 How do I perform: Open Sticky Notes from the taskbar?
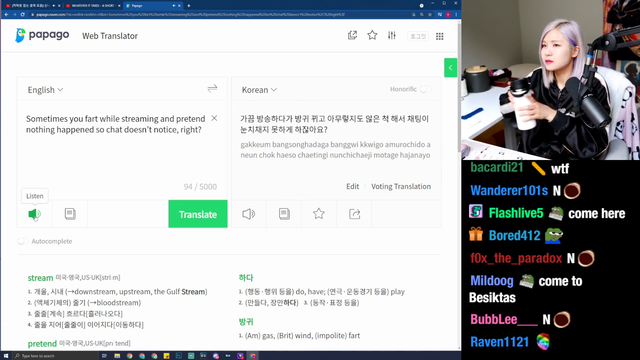click(167, 356)
